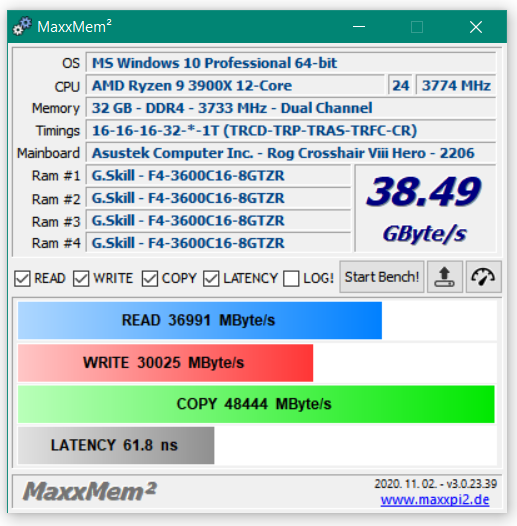The image size is (517, 526).
Task: Uncheck the WRITE checkbox
Action: (81, 278)
